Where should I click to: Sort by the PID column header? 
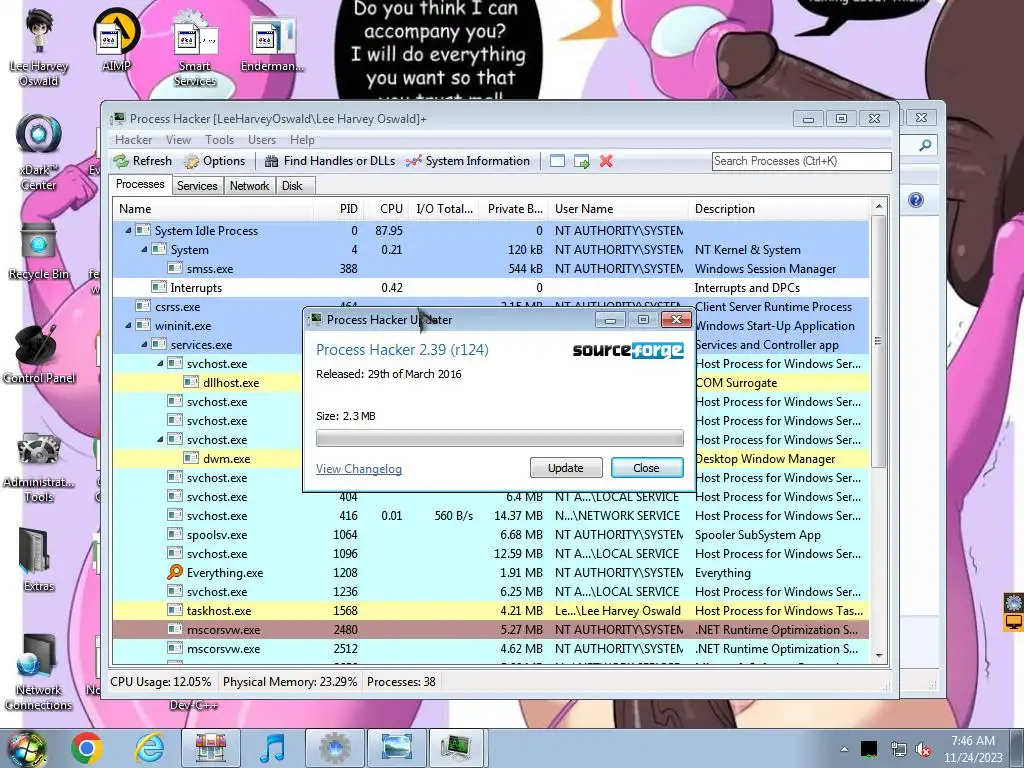(x=339, y=209)
